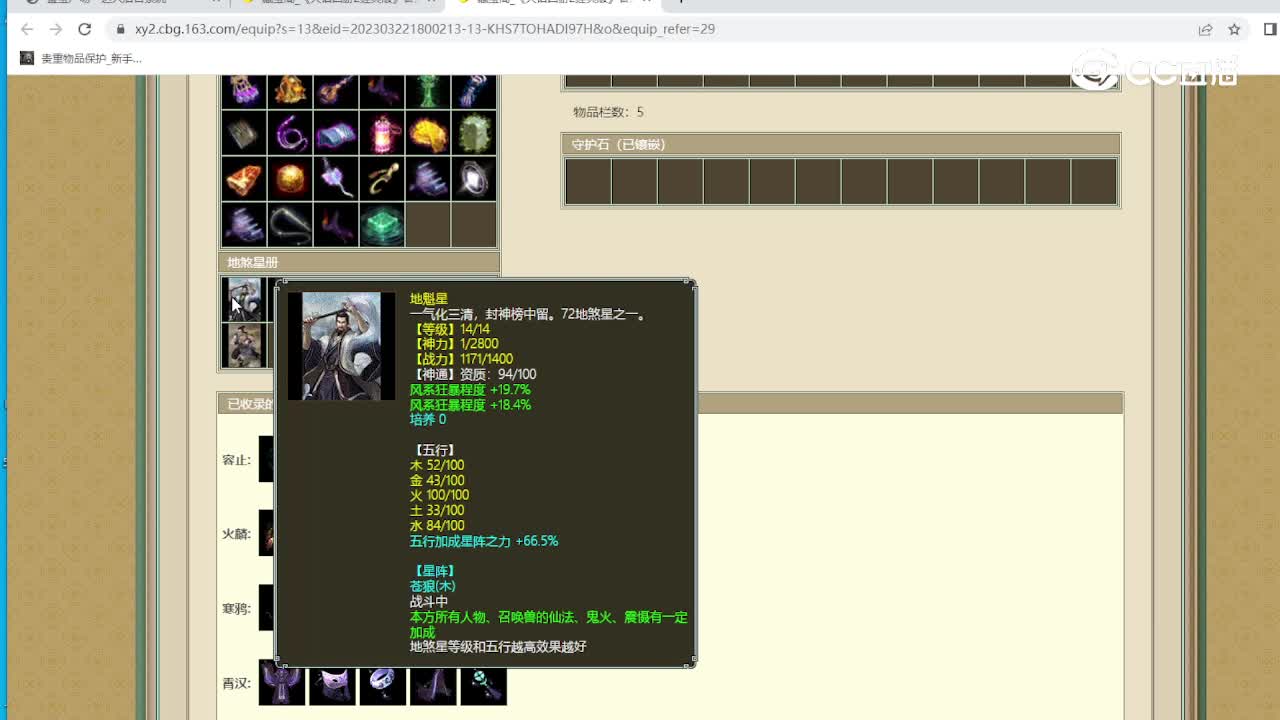This screenshot has width=1280, height=720.
Task: Click the 胄汉: row label
Action: pos(236,684)
